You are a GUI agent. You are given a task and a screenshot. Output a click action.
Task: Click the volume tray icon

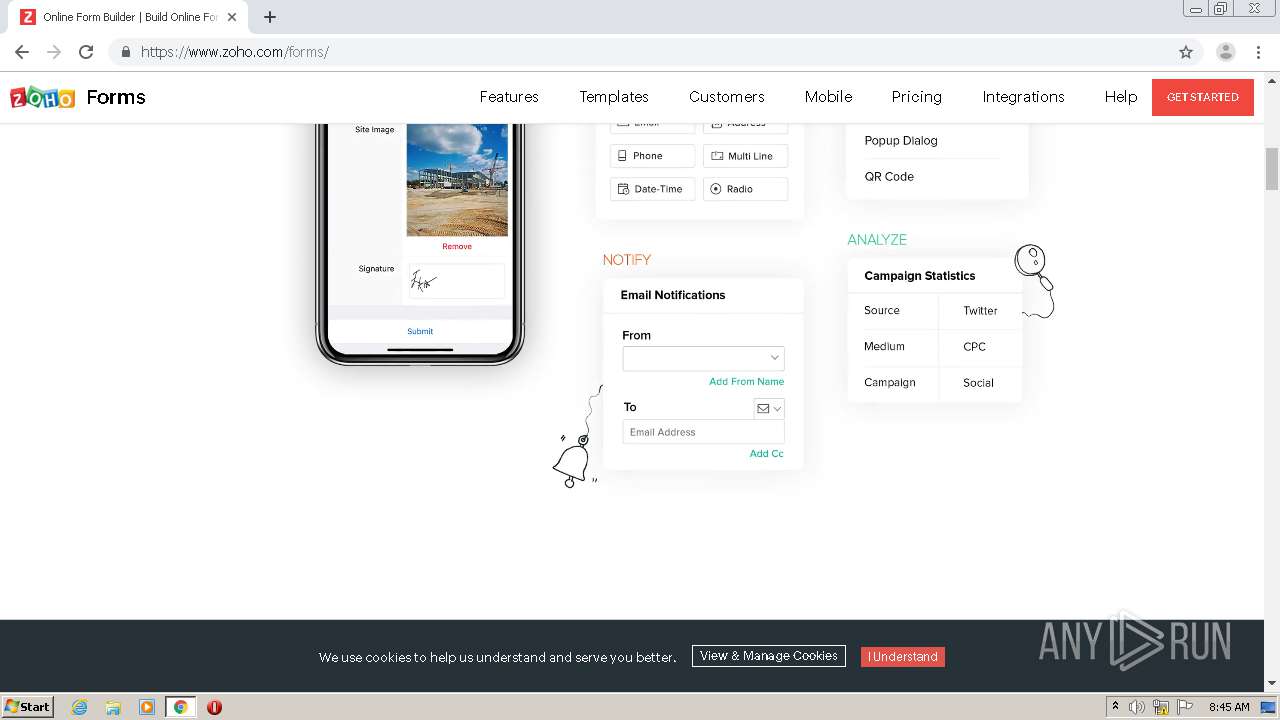1137,707
